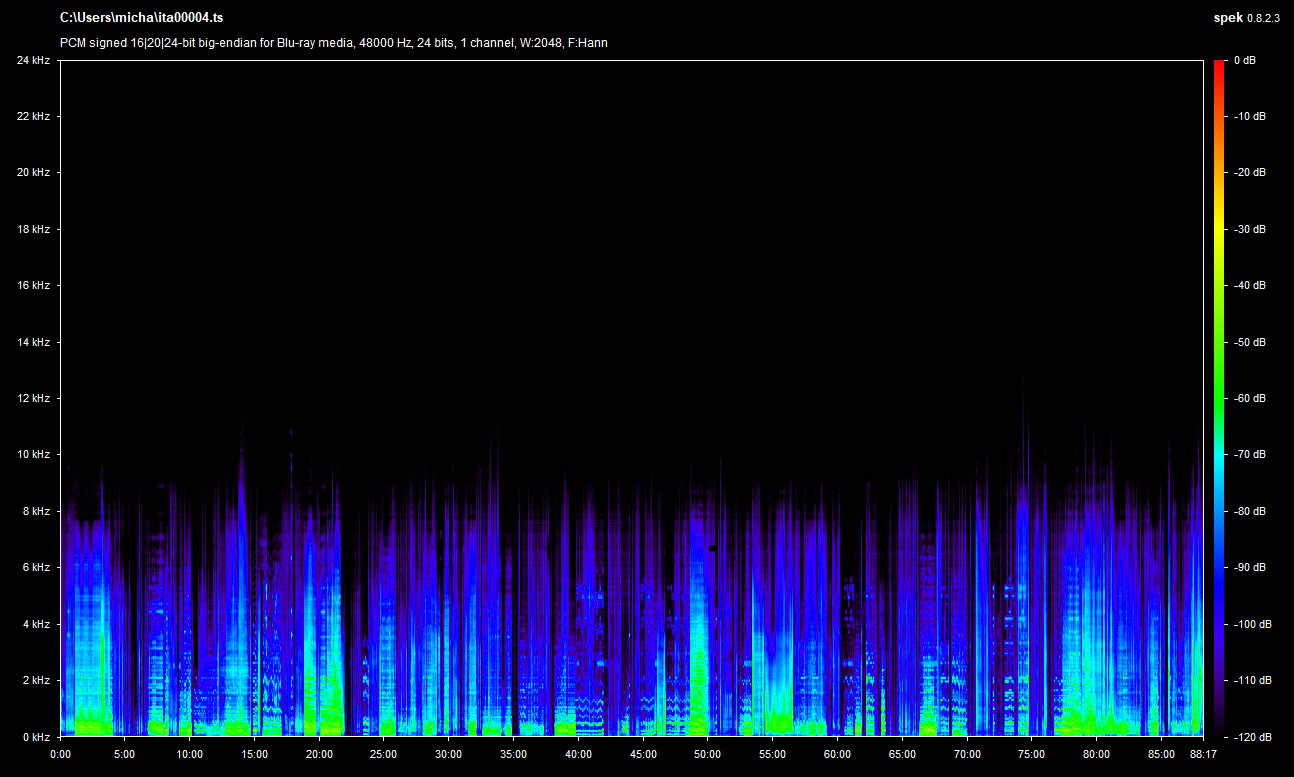This screenshot has height=777, width=1294.
Task: Select the 88:17 end time marker
Action: click(1203, 754)
